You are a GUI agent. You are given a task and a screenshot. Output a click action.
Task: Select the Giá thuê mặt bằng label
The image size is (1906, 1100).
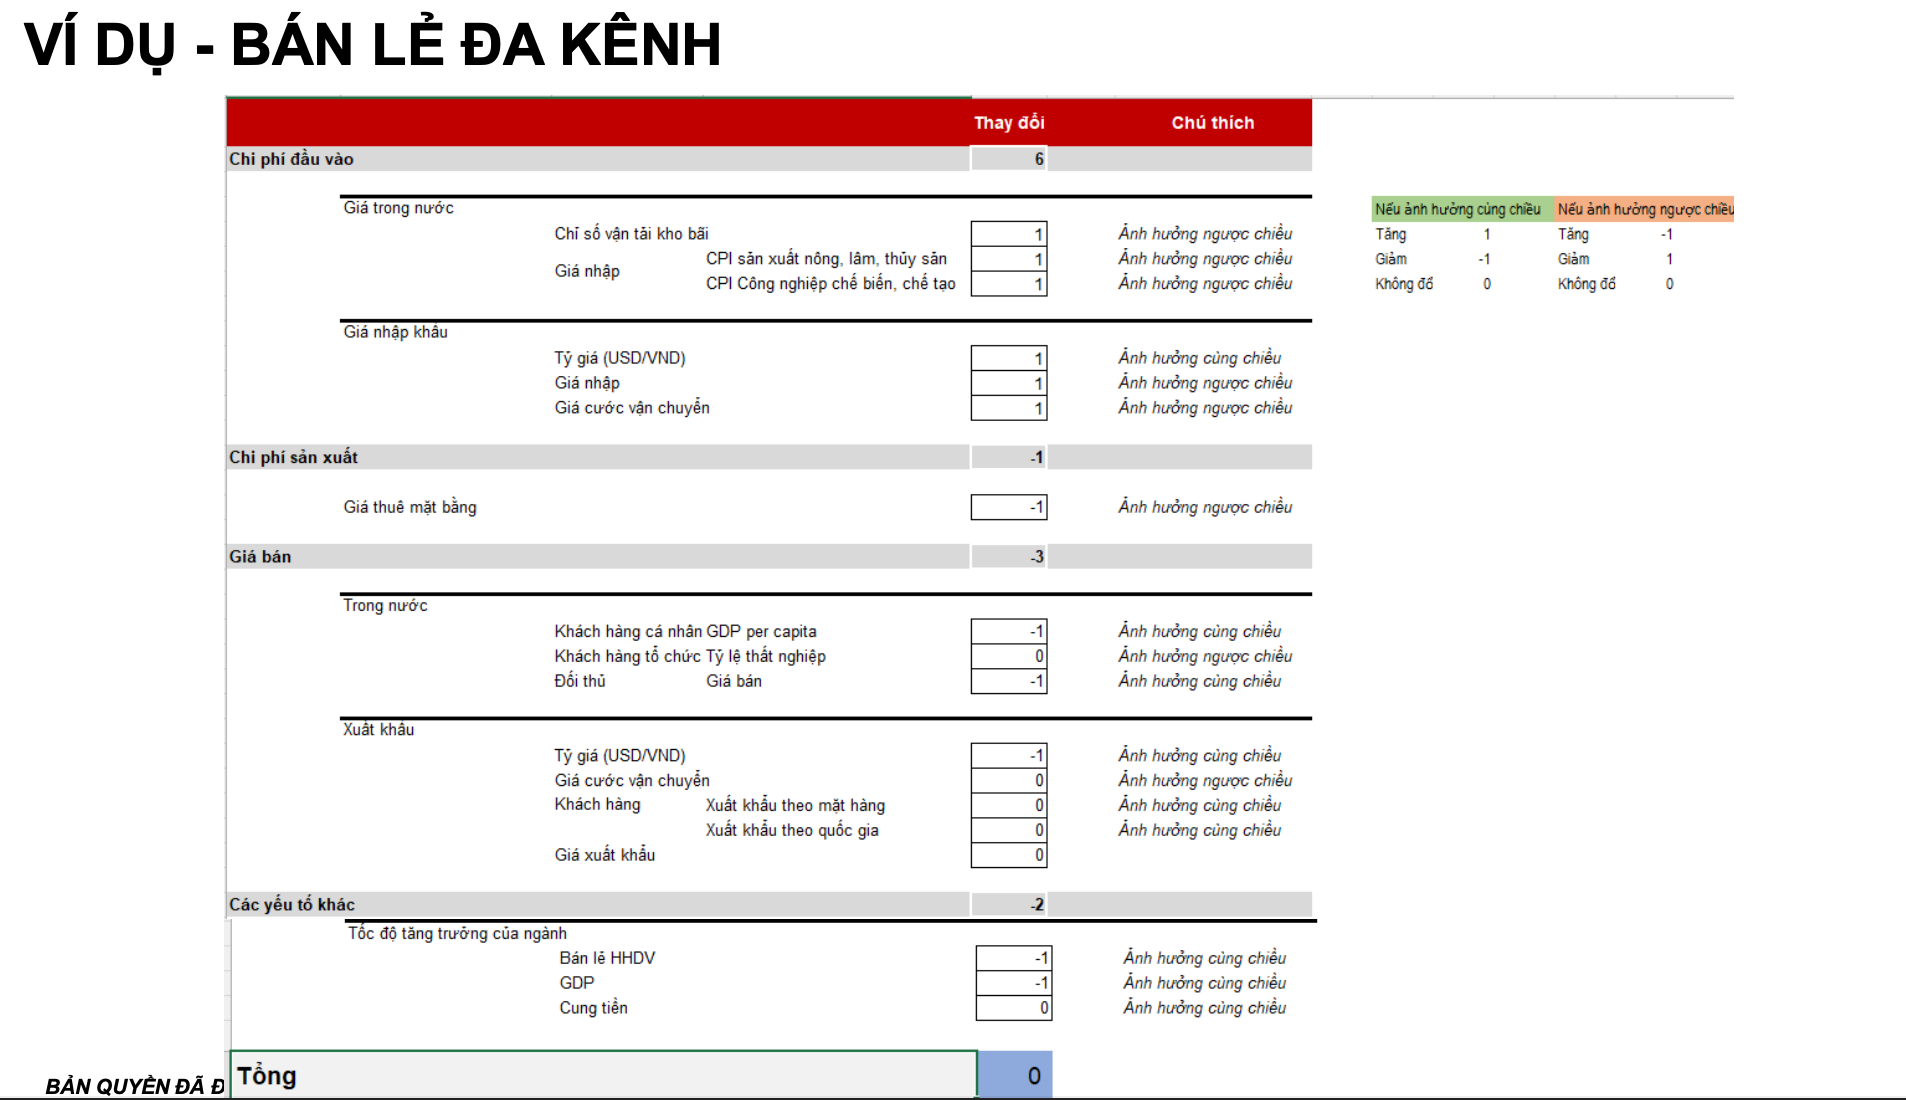[410, 507]
